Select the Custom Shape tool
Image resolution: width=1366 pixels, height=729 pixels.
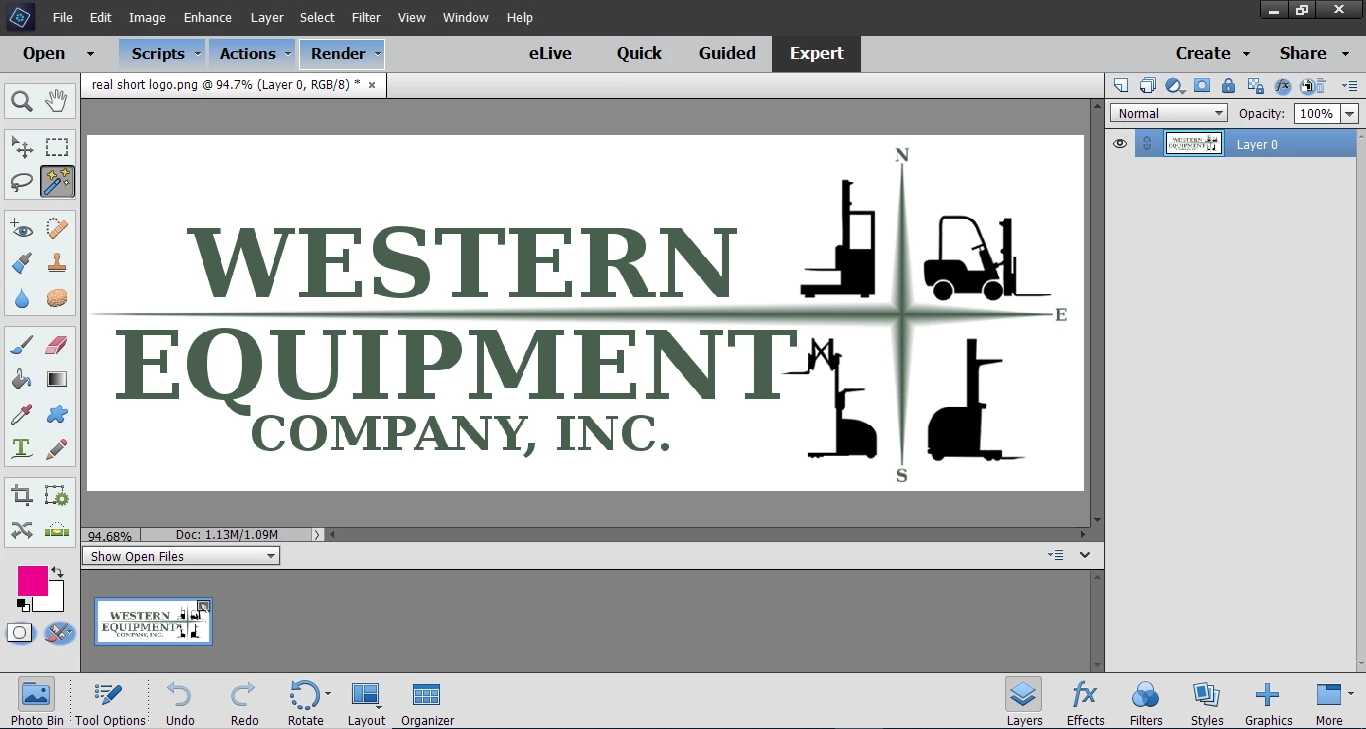(57, 414)
